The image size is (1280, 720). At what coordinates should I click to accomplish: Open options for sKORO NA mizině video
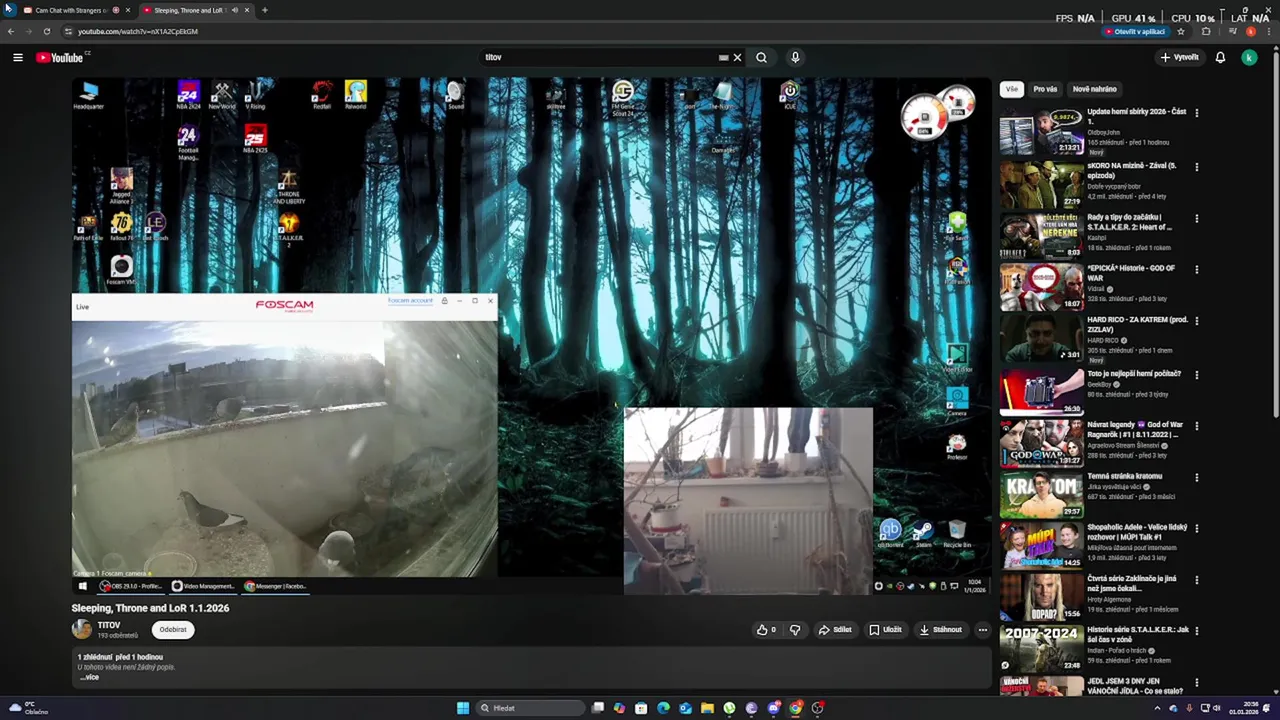pyautogui.click(x=1196, y=166)
